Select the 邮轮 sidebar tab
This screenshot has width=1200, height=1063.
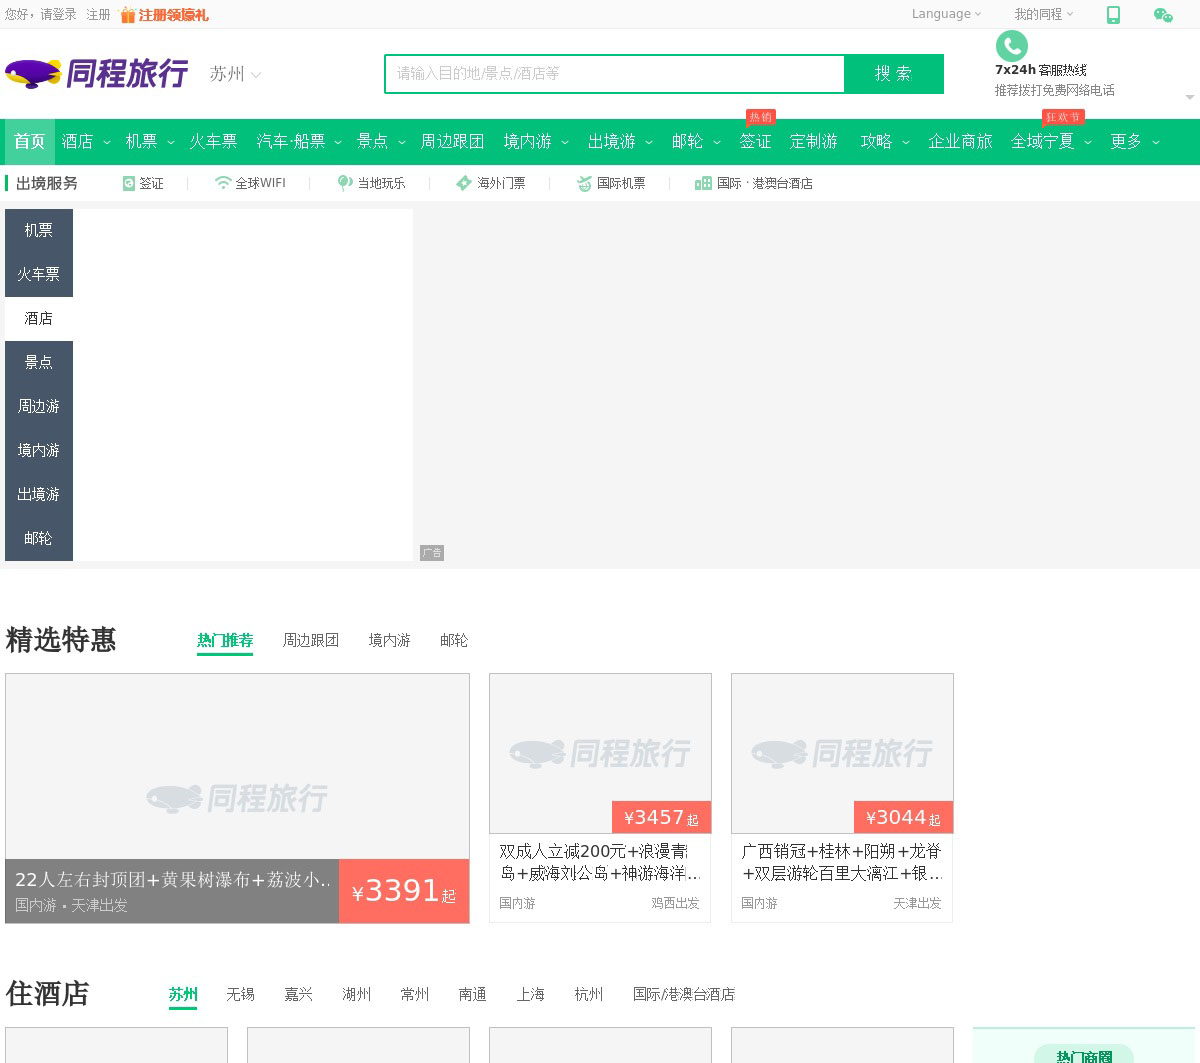click(x=39, y=539)
